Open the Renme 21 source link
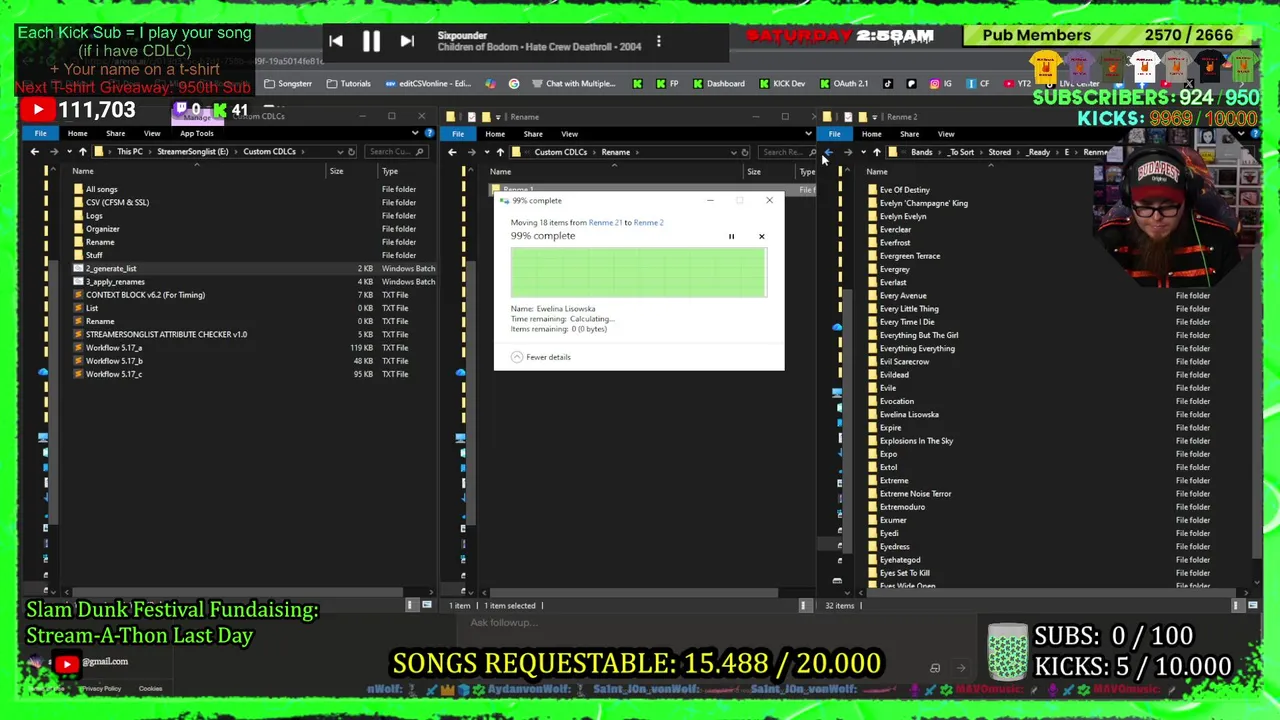This screenshot has height=720, width=1280. tap(605, 222)
